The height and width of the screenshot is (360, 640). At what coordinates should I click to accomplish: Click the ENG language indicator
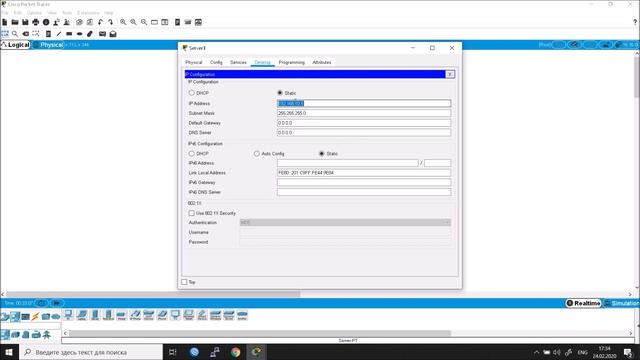tap(582, 352)
